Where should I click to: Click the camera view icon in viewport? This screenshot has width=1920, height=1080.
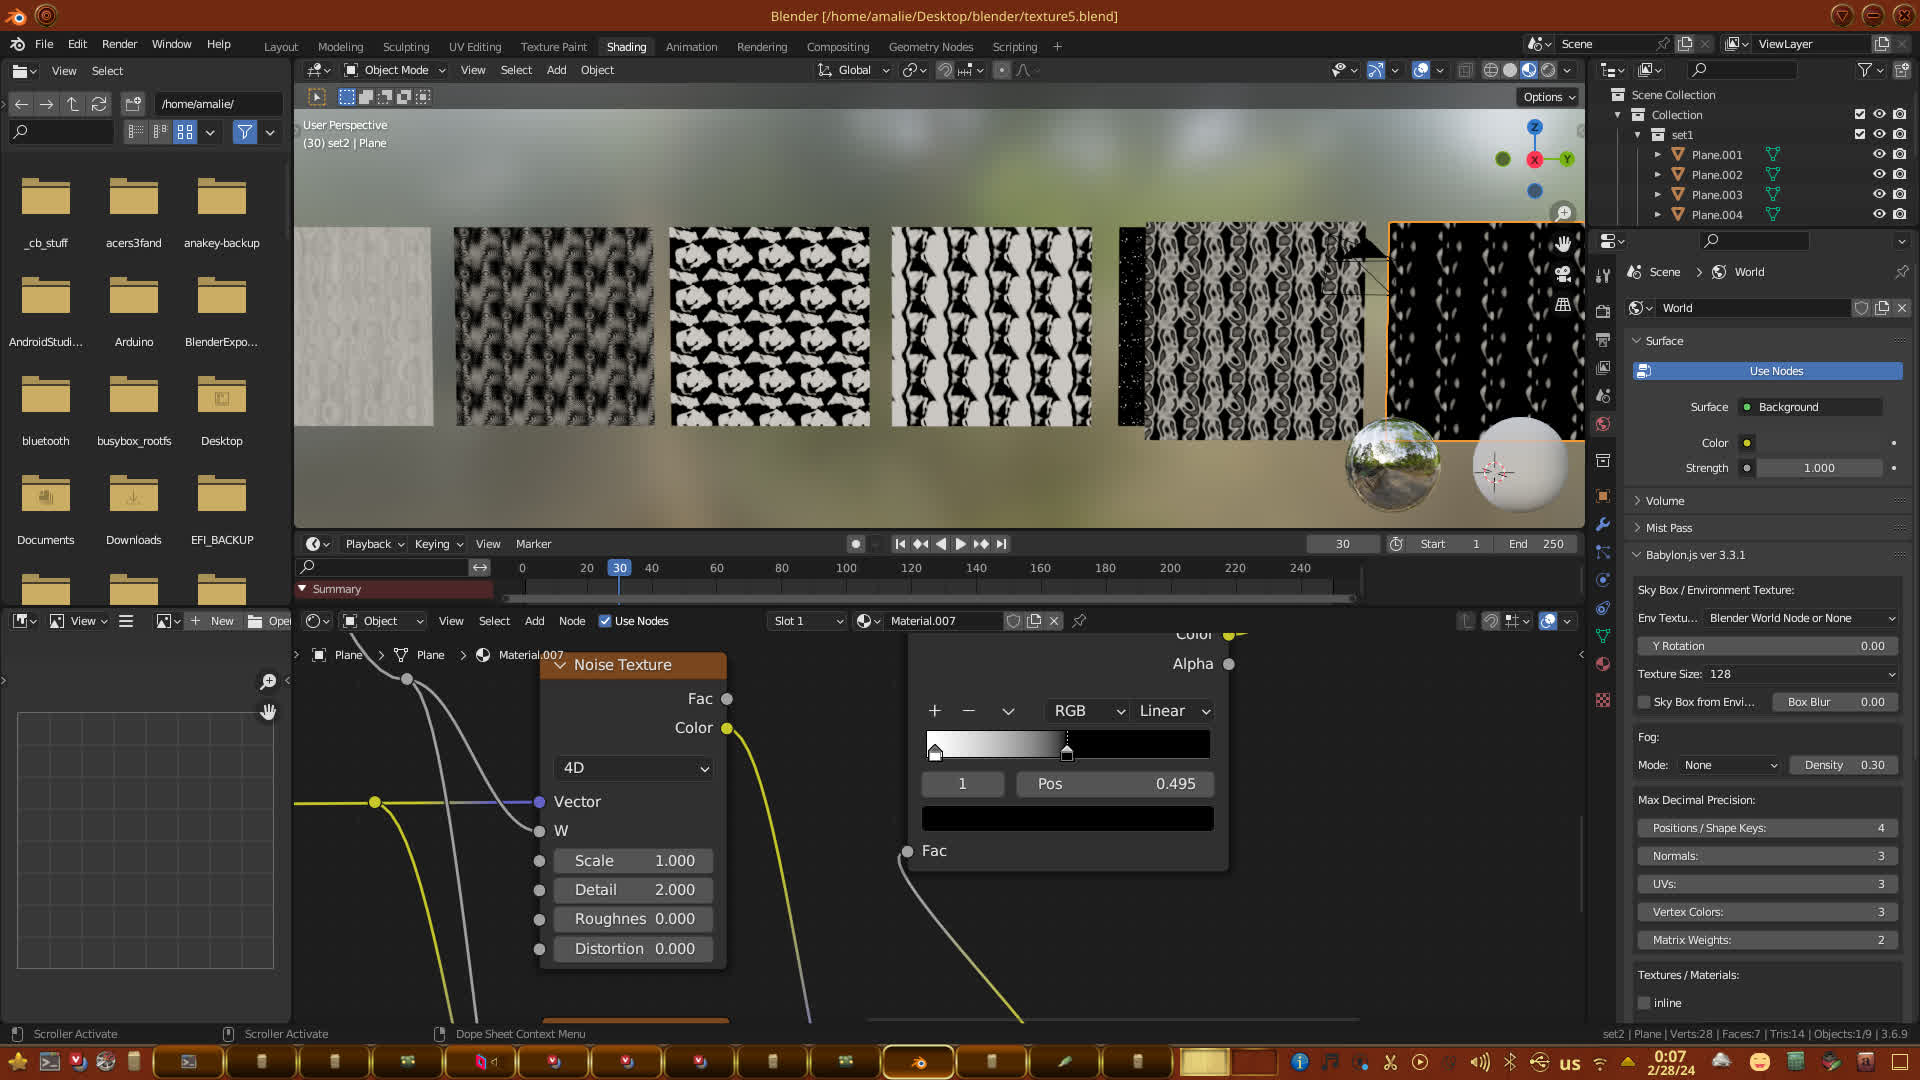pyautogui.click(x=1563, y=274)
